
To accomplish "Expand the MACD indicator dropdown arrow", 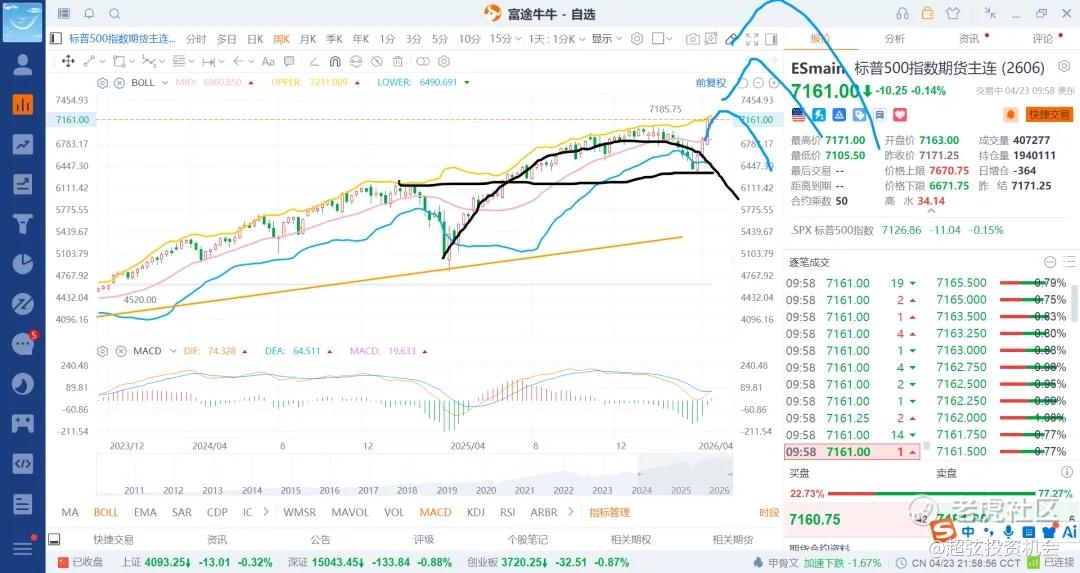I will pos(173,351).
